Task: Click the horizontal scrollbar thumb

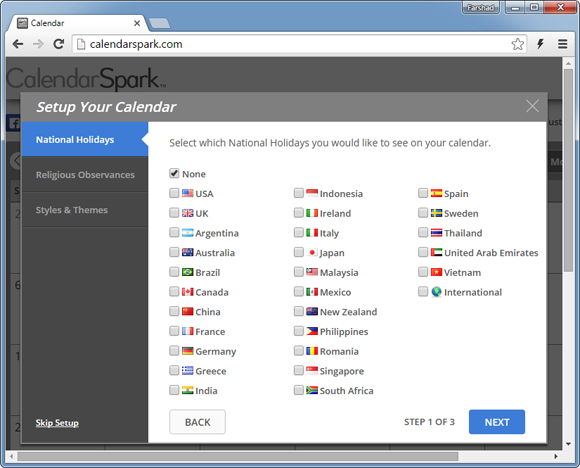Action: point(238,457)
